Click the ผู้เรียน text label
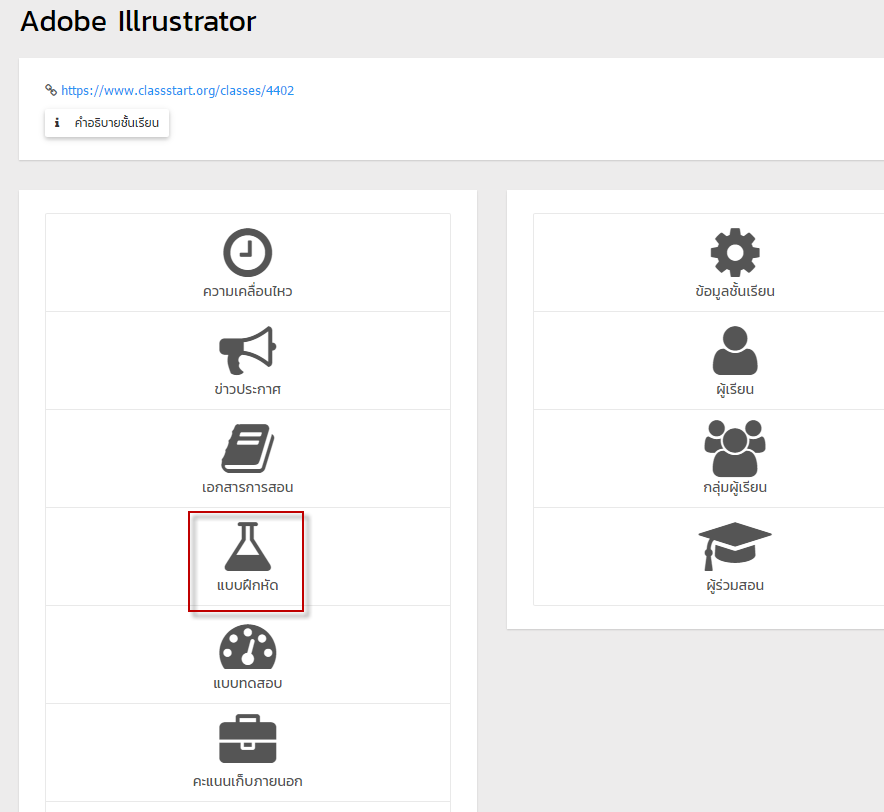This screenshot has height=812, width=884. (x=735, y=389)
